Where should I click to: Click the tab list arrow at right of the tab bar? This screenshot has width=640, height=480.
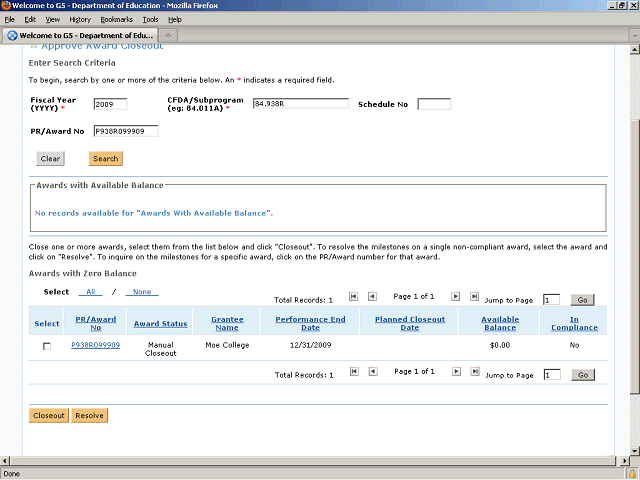click(x=635, y=36)
